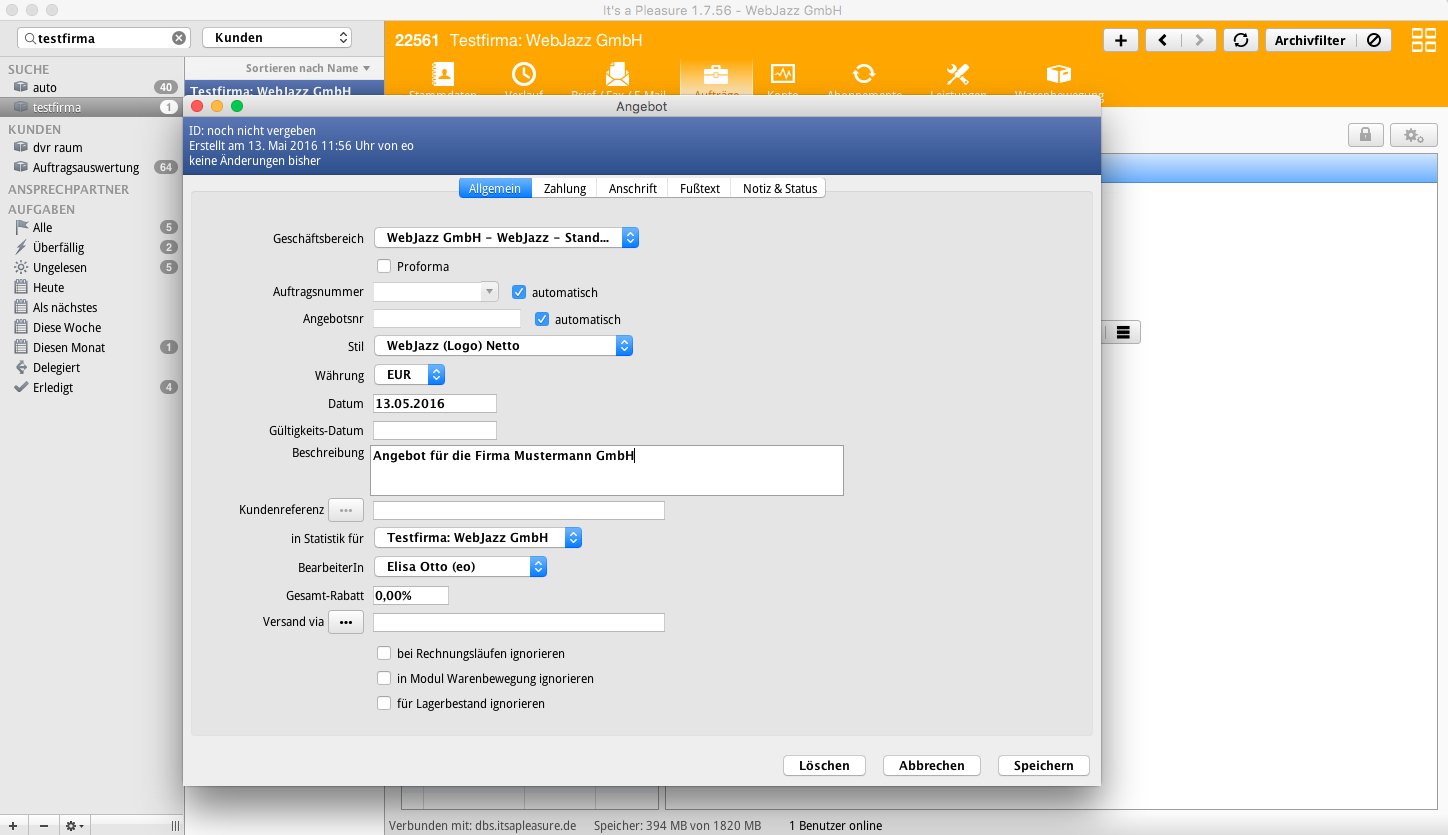1448x835 pixels.
Task: Click the Kundenreferenz ellipsis button
Action: coord(346,510)
